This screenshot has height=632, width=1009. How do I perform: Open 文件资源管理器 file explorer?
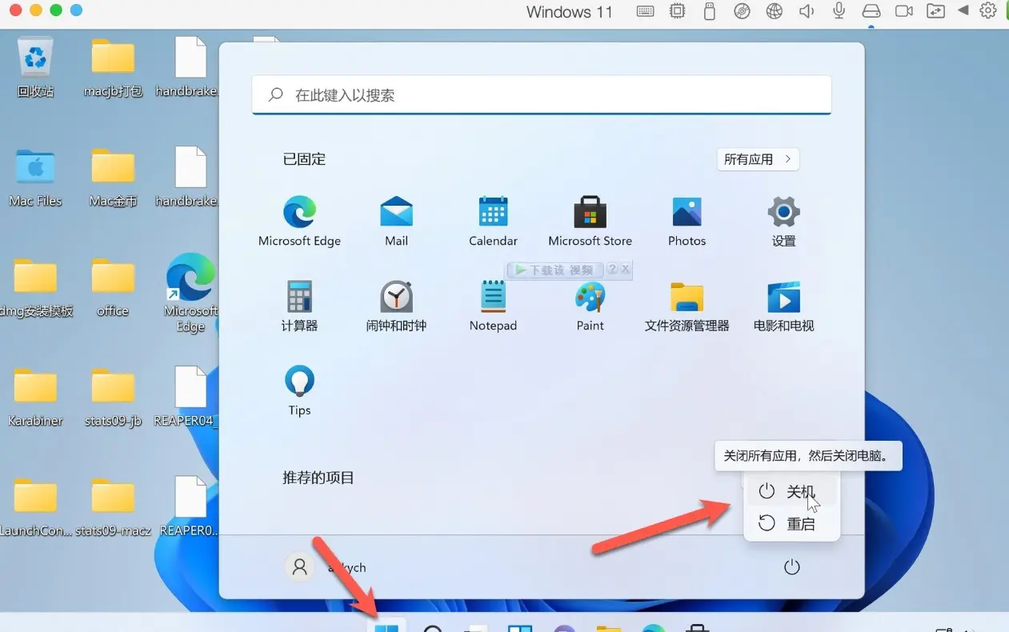(x=687, y=306)
